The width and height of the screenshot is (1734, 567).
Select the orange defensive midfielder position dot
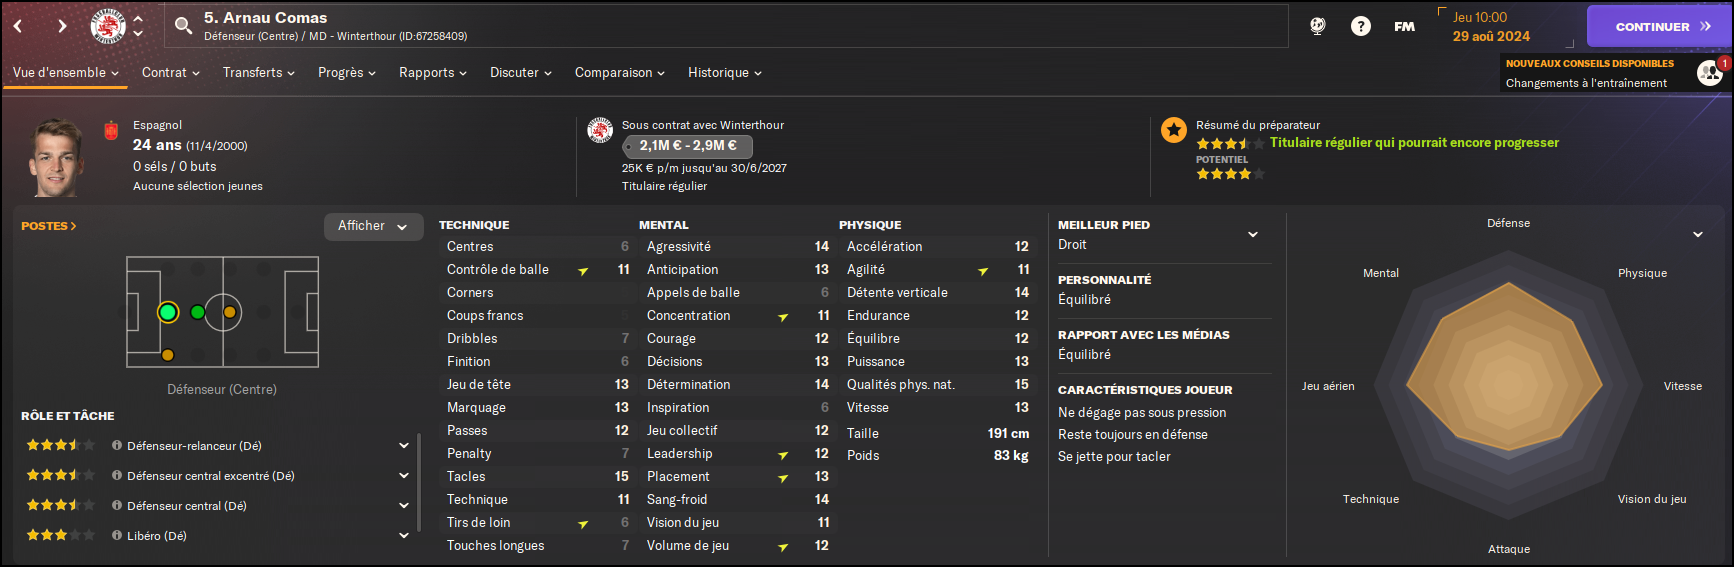[230, 313]
